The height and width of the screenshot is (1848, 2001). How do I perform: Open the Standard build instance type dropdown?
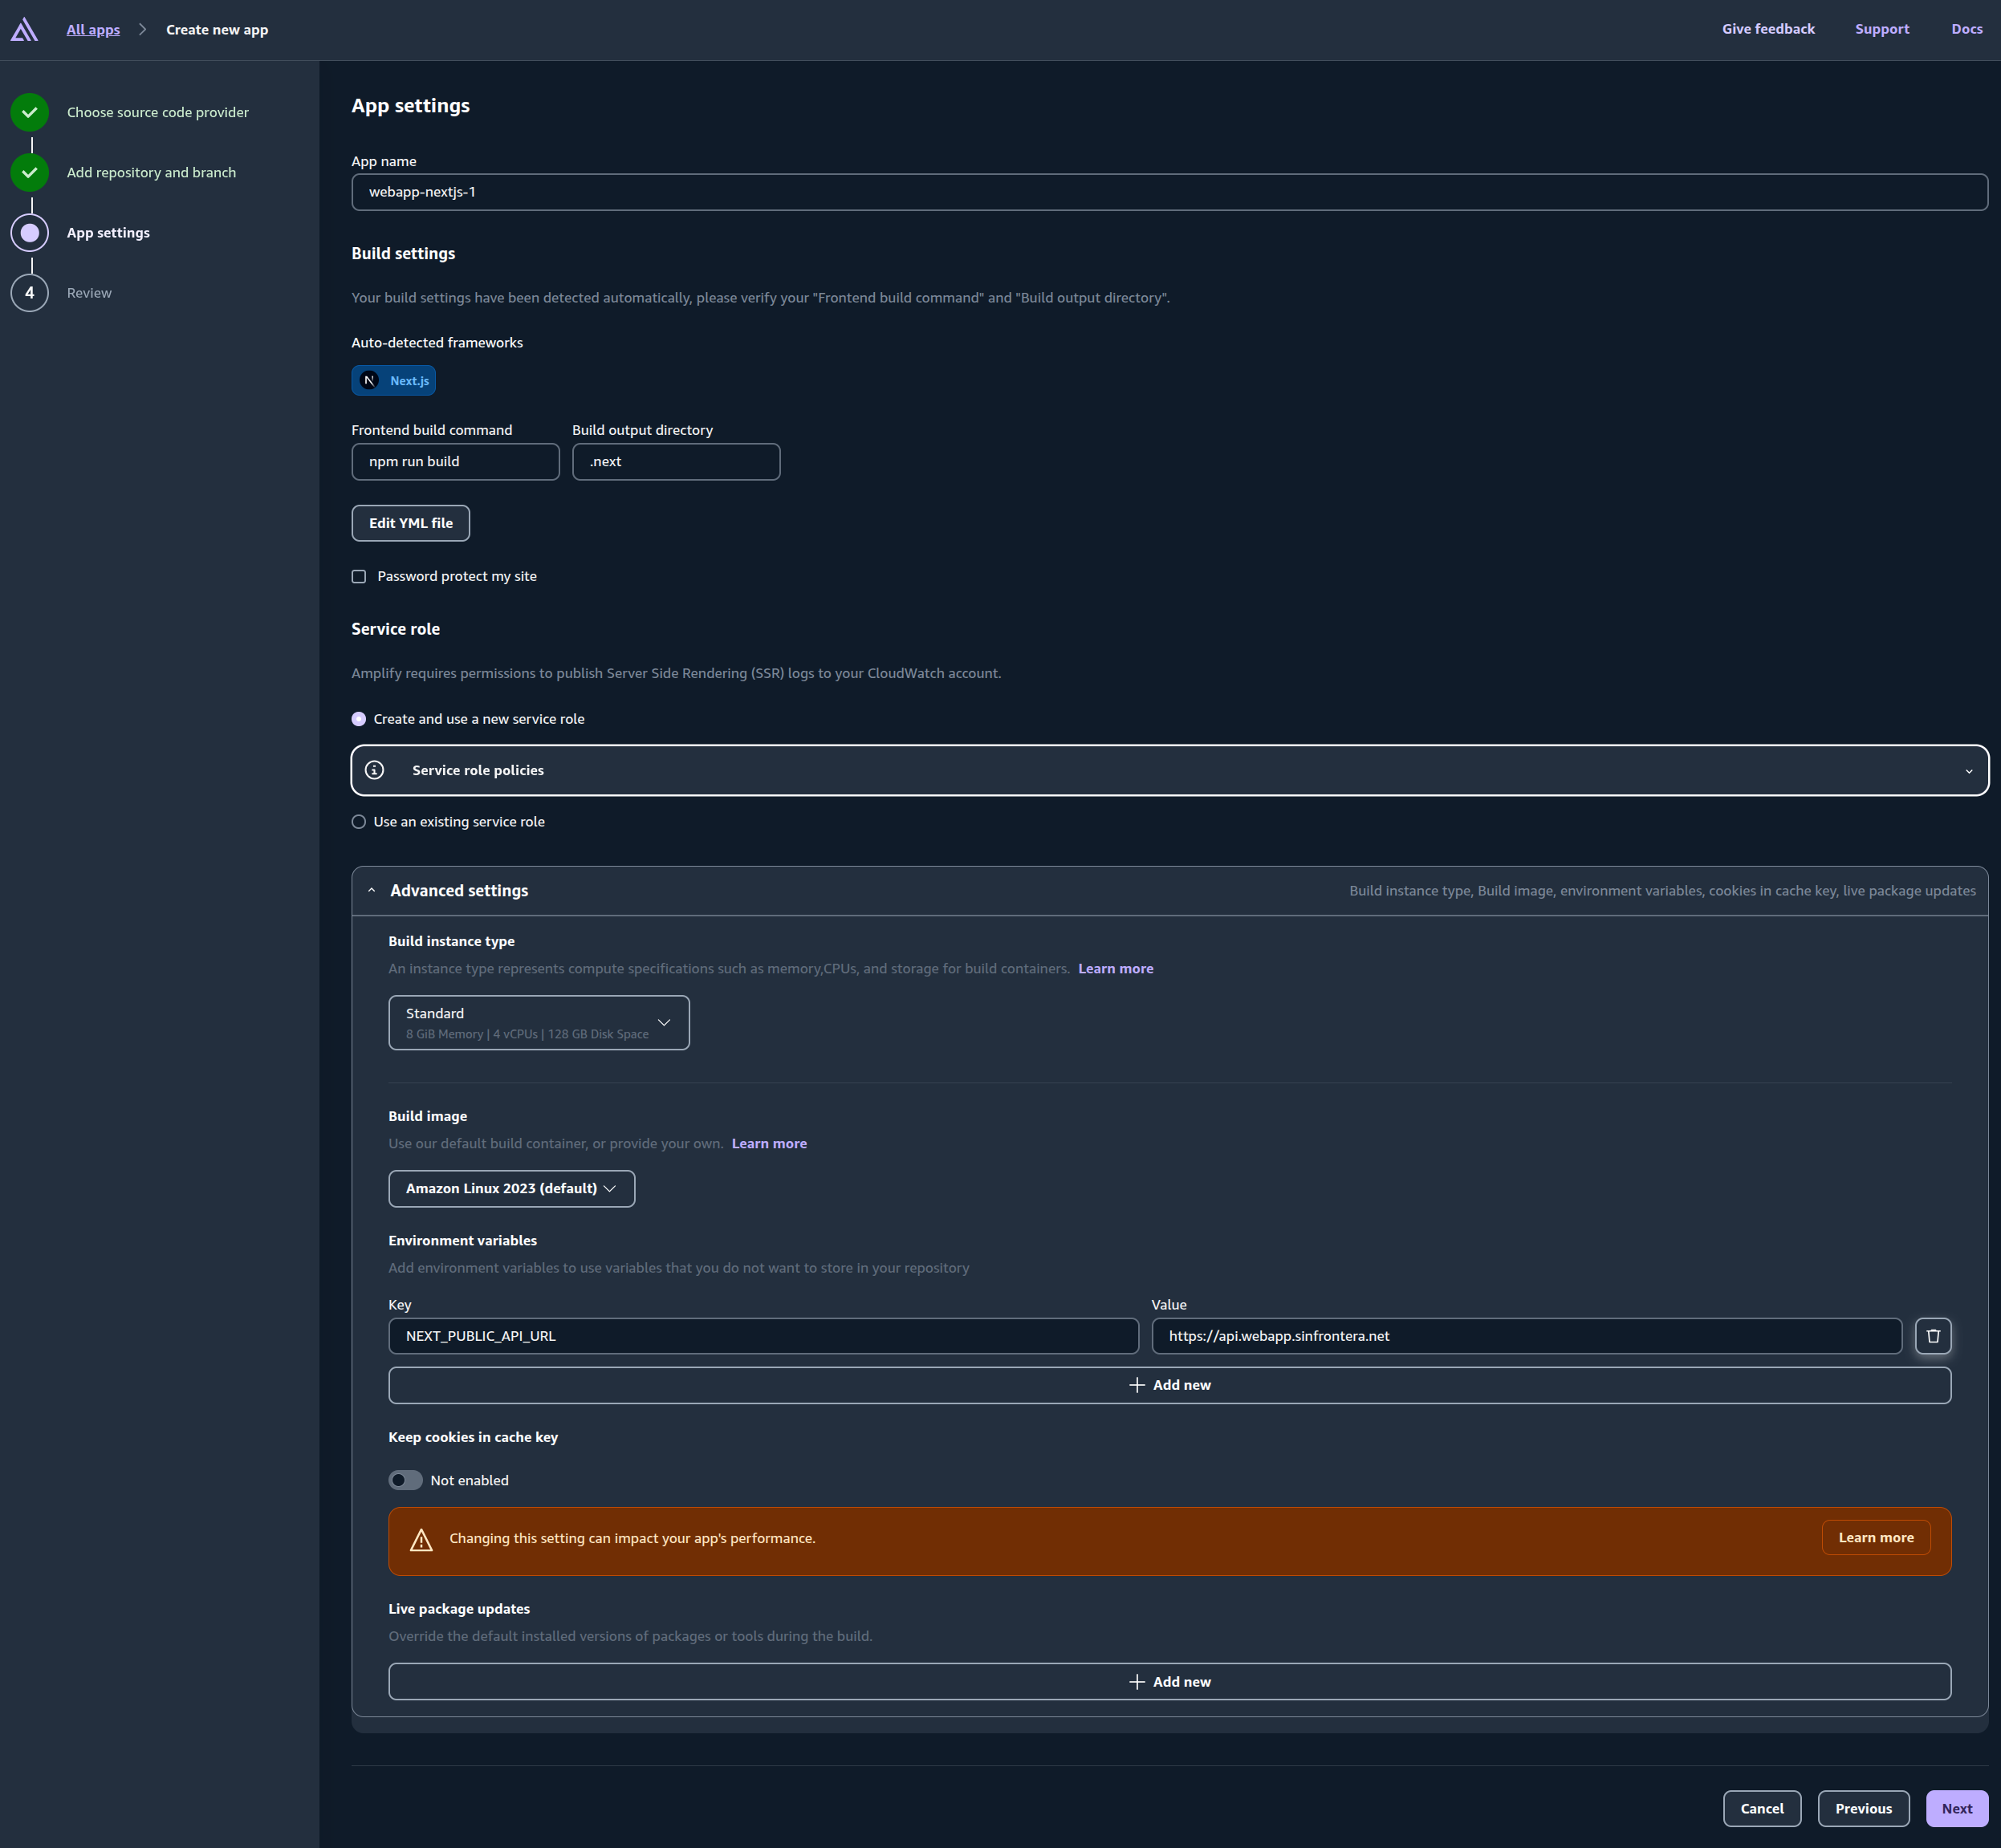(x=538, y=1022)
